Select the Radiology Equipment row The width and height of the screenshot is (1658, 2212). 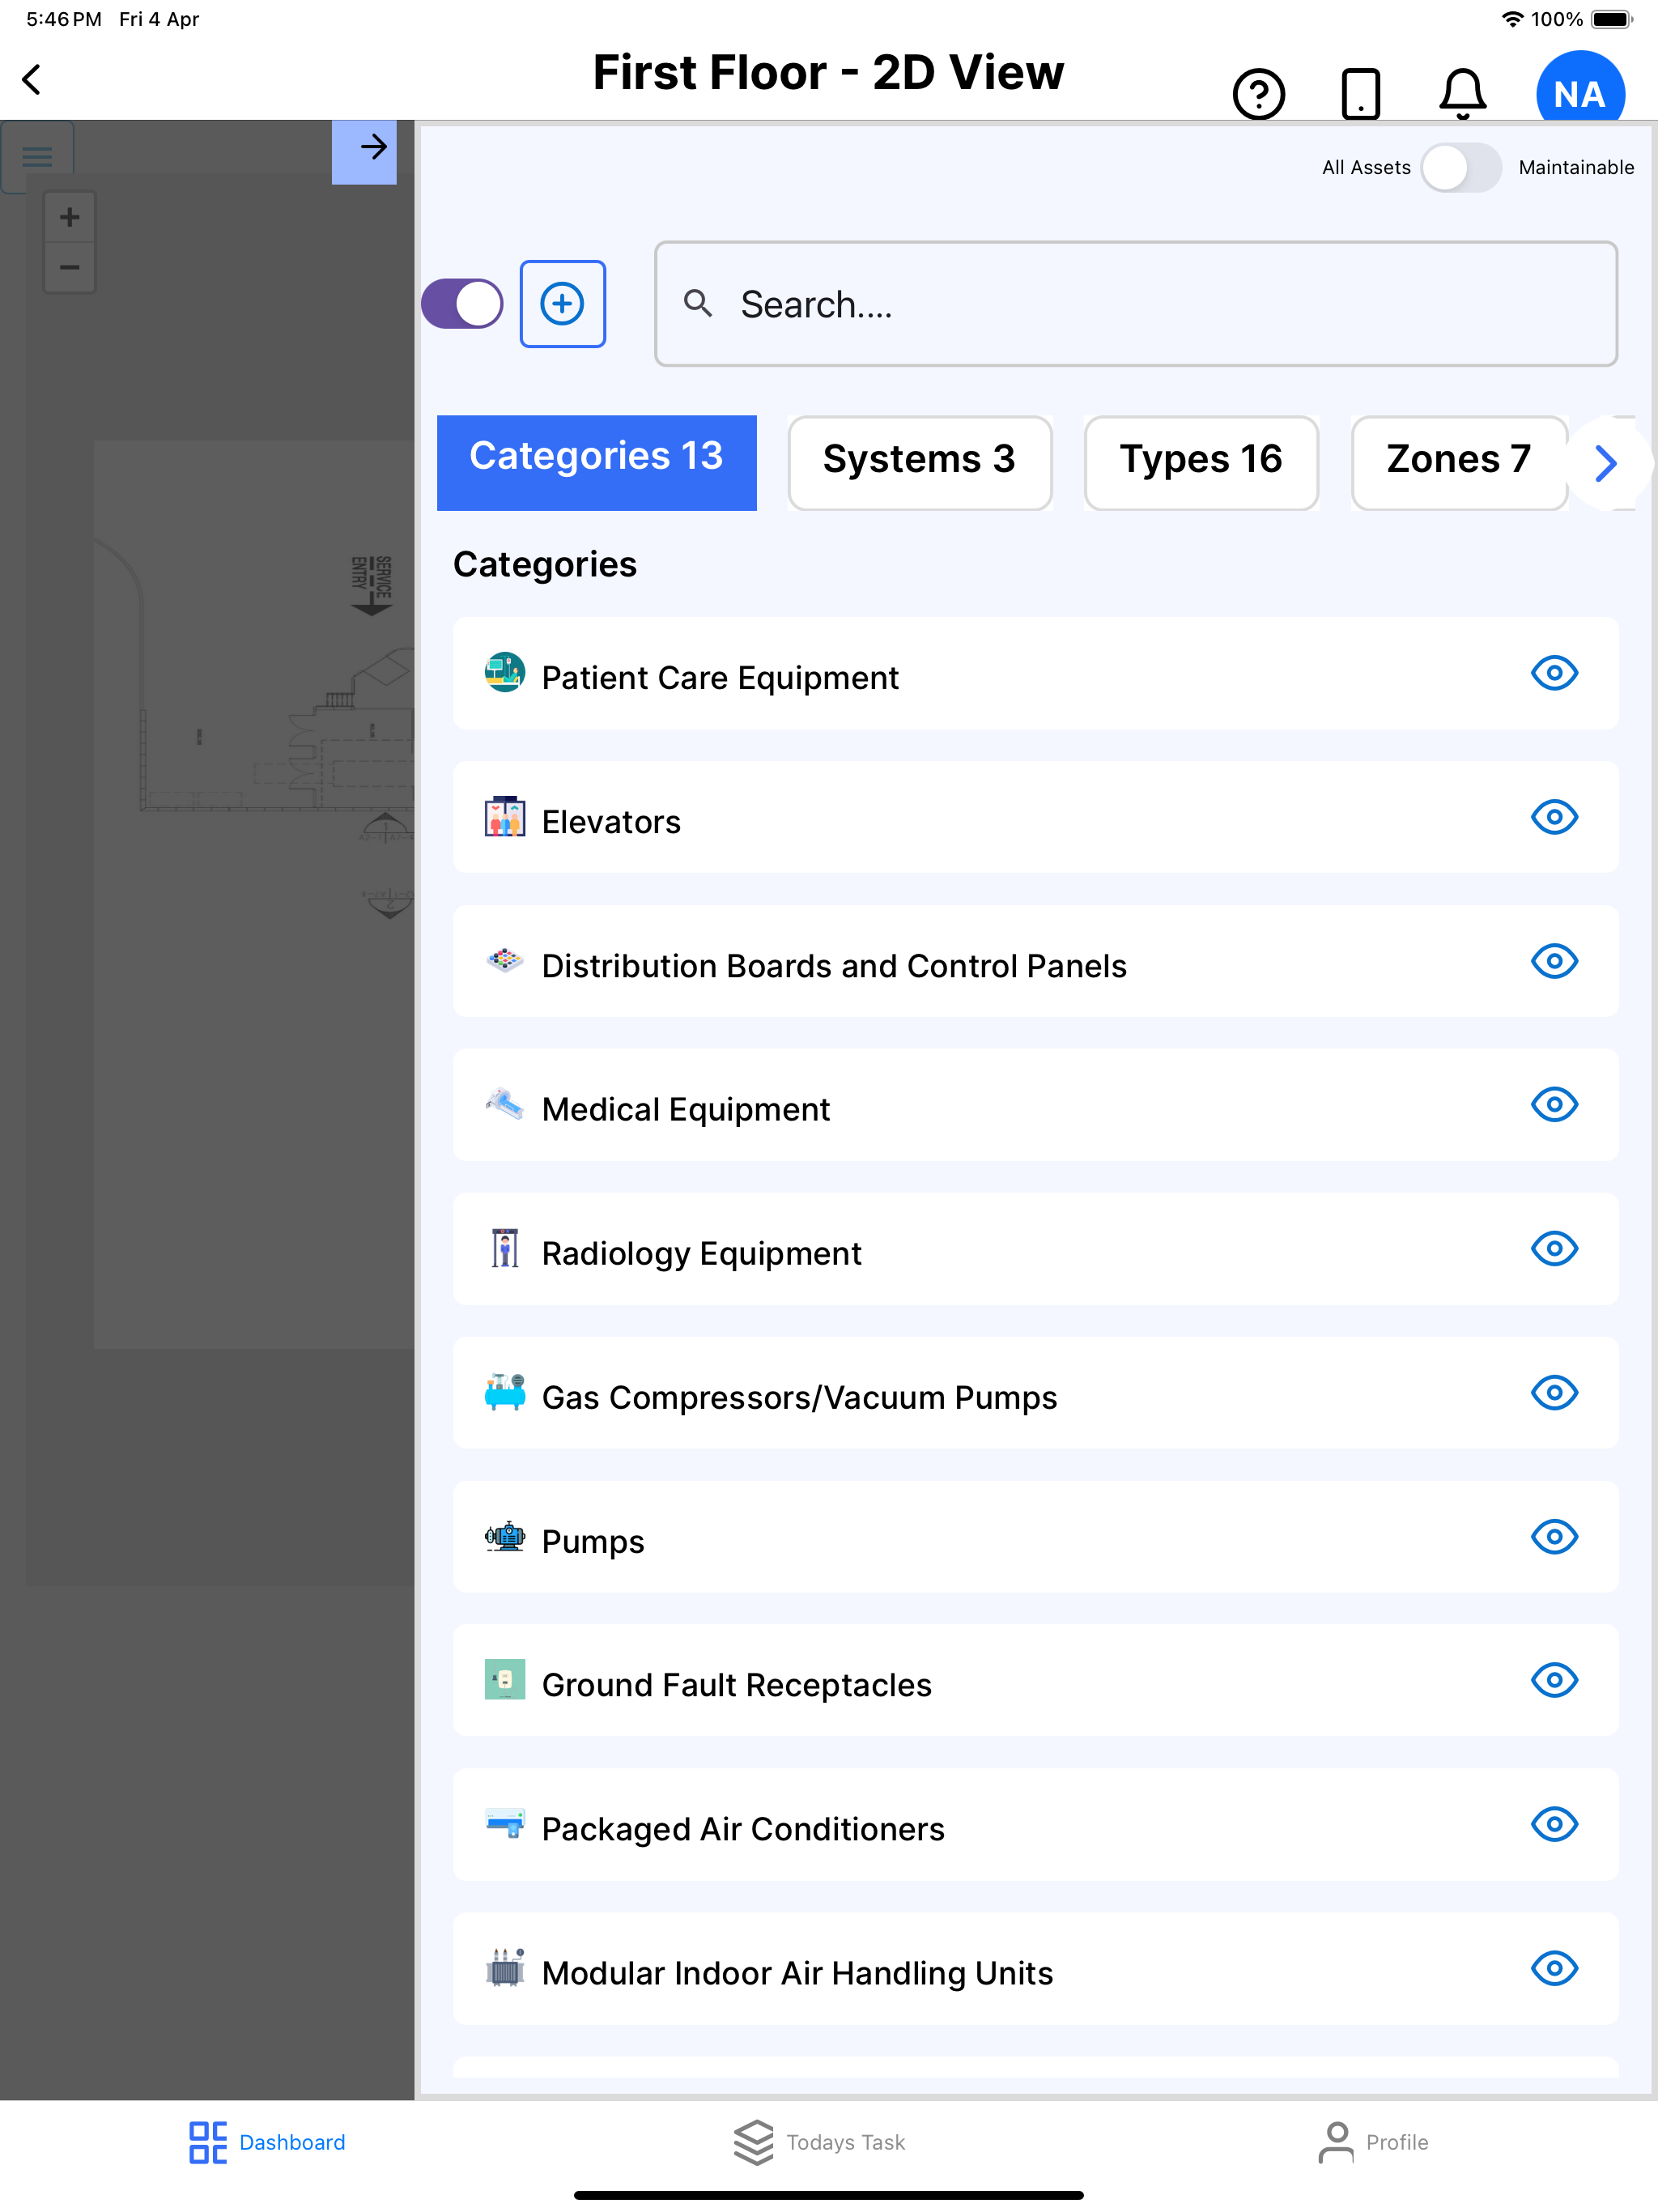coord(1036,1249)
